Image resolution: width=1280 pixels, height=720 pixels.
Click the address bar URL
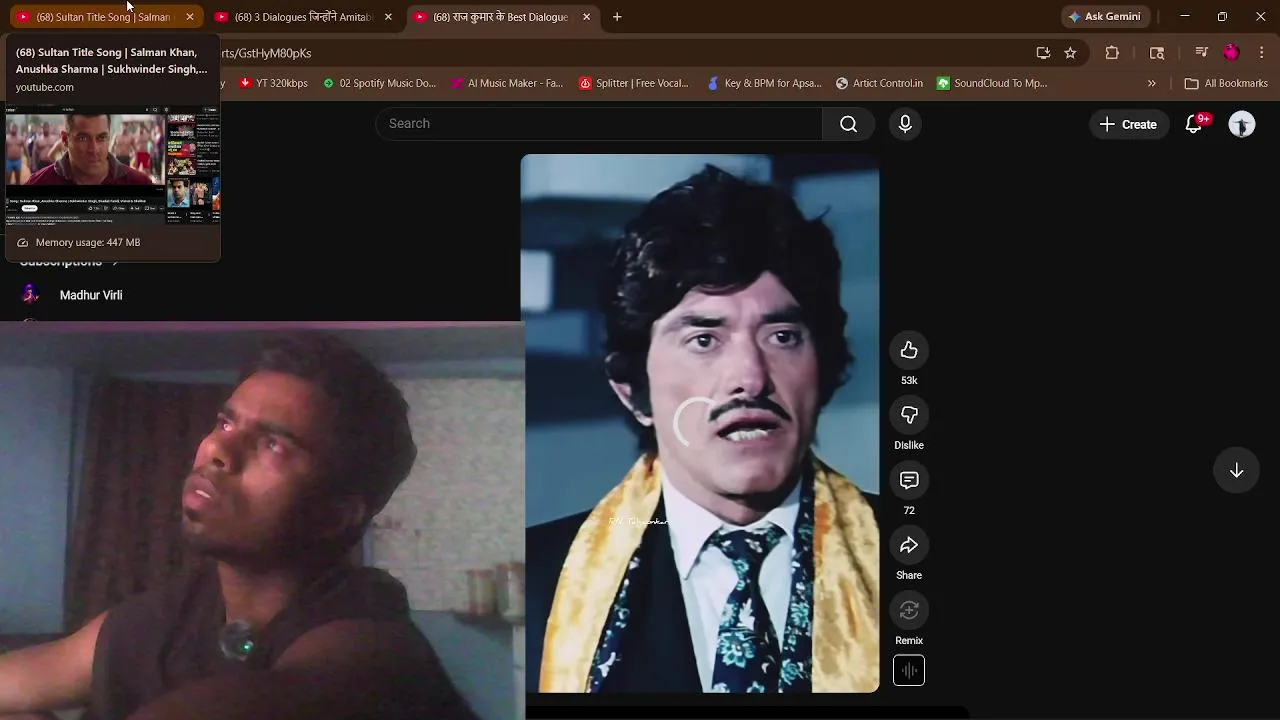[x=265, y=53]
